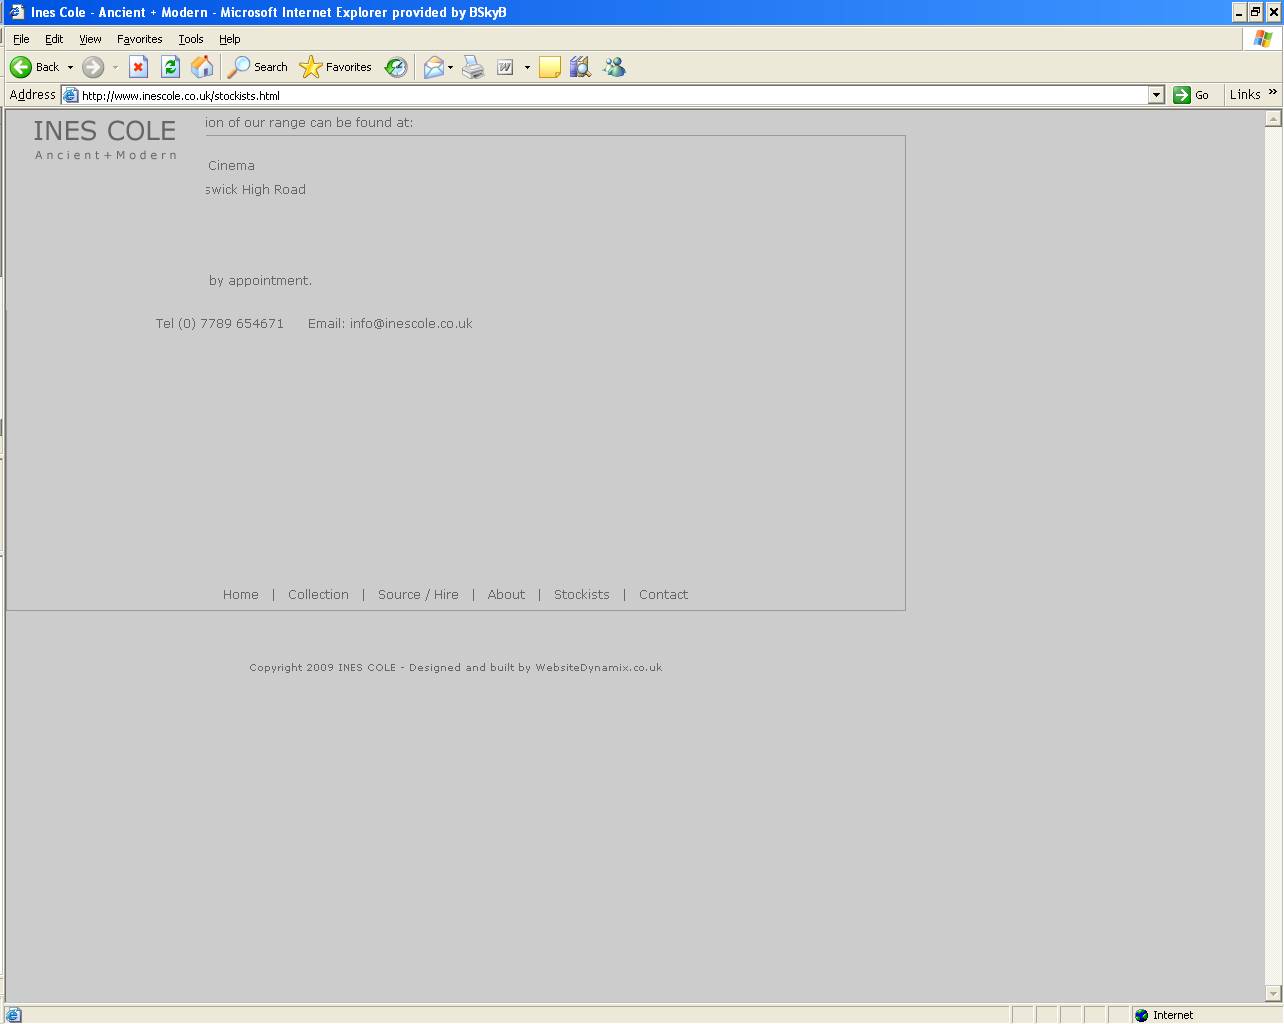Open the Tools menu
The height and width of the screenshot is (1024, 1284).
190,39
